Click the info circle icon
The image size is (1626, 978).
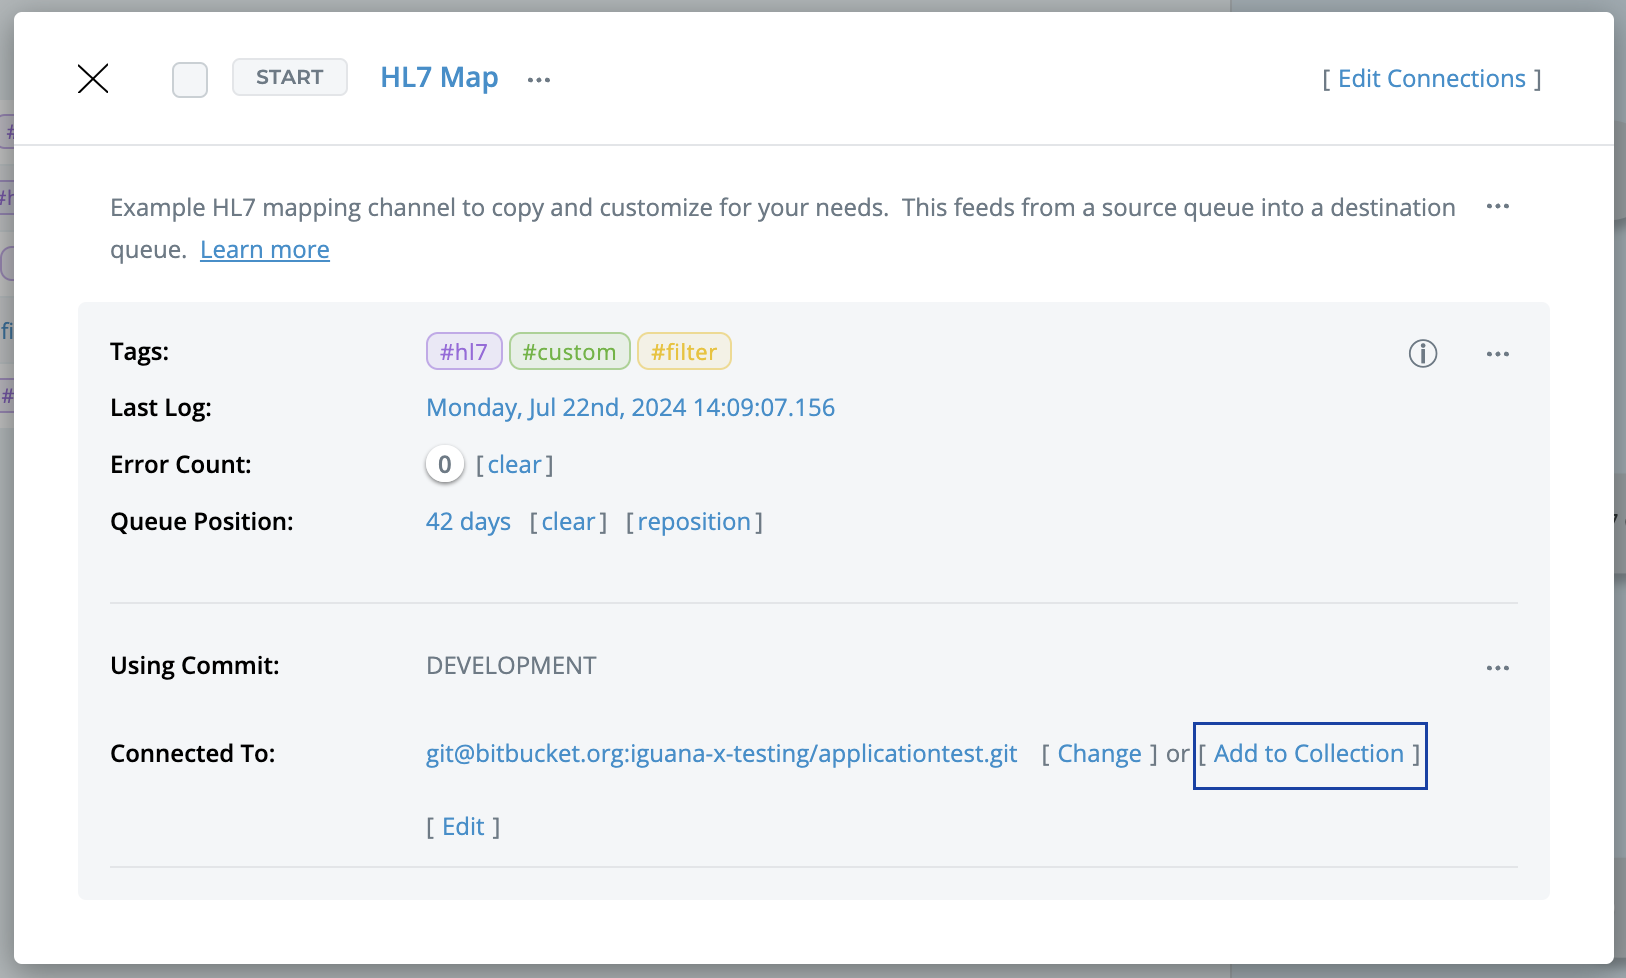1422,353
